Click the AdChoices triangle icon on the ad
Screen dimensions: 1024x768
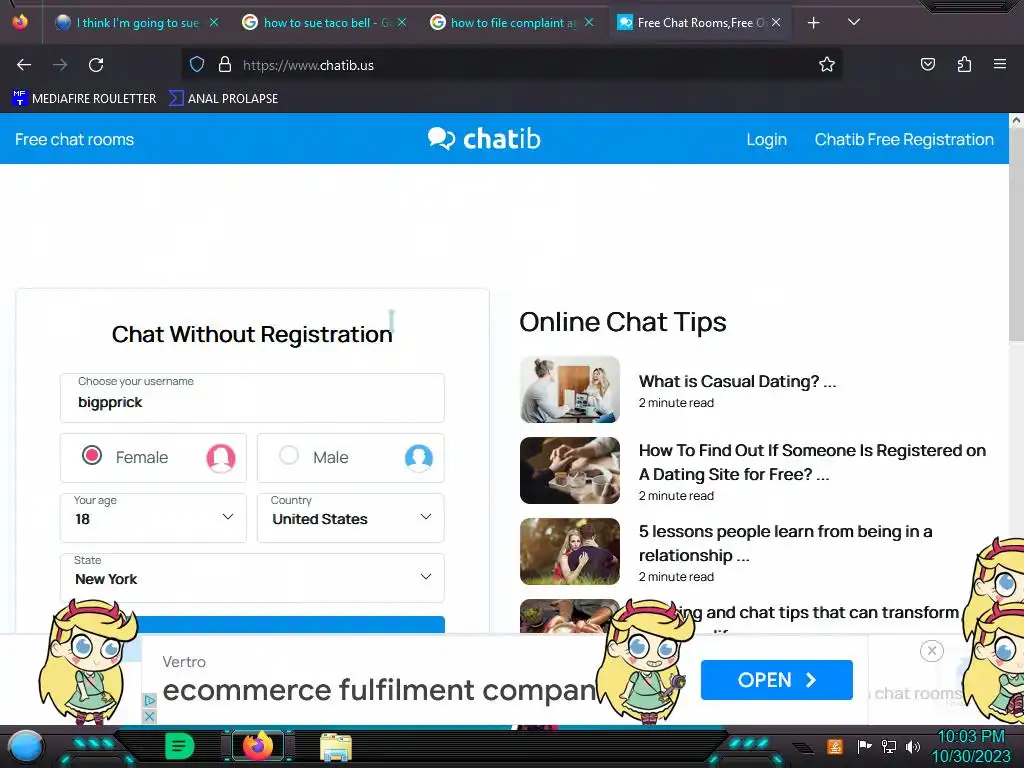tap(150, 701)
